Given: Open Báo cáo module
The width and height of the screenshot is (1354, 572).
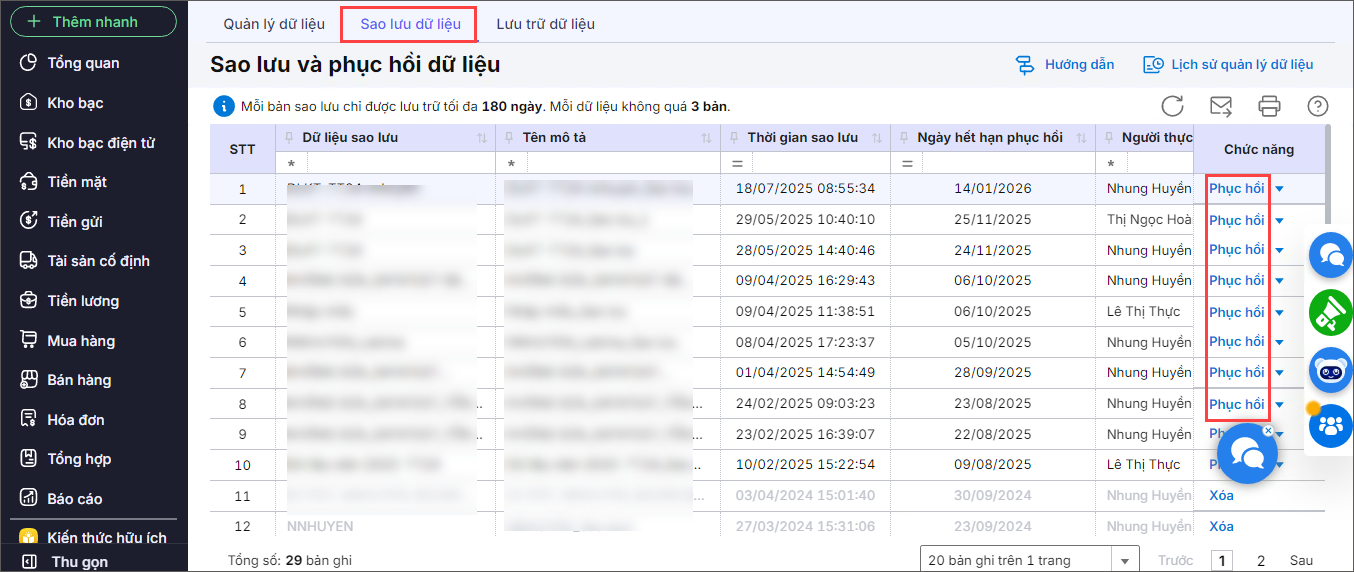Looking at the screenshot, I should pos(75,499).
